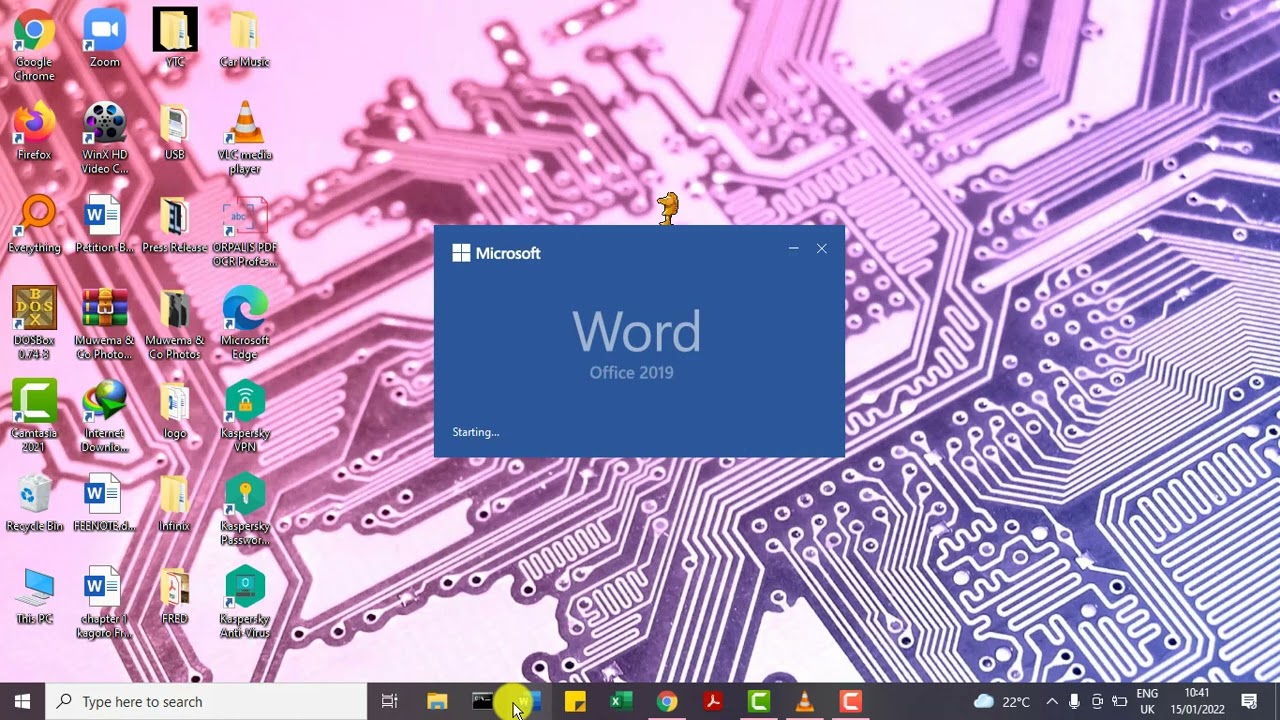Open the Muwema & Co Photos folder
This screenshot has width=1280, height=720.
click(175, 324)
